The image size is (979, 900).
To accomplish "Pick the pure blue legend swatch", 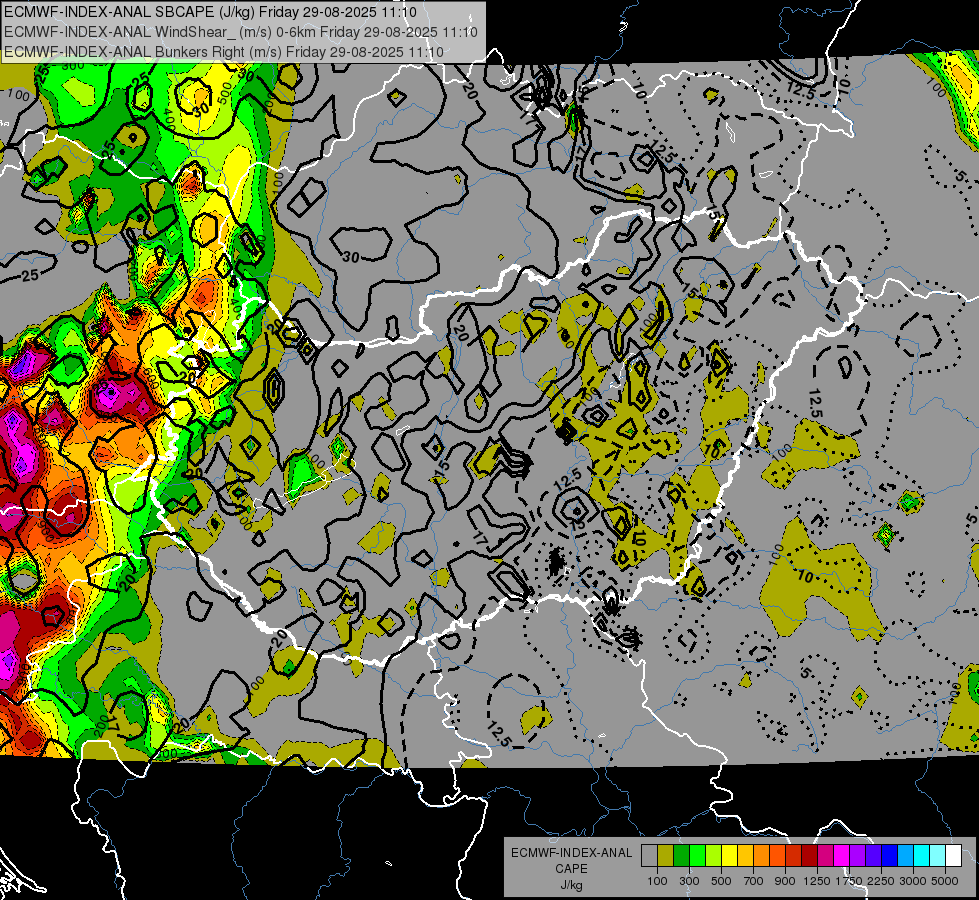I will tap(890, 856).
